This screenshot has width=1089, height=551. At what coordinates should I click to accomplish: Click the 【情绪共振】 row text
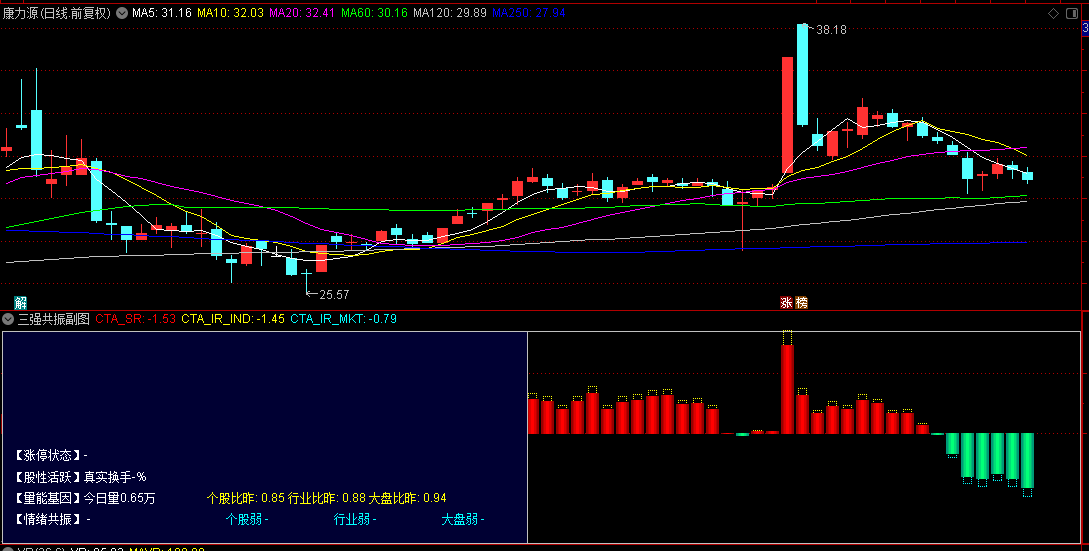pyautogui.click(x=51, y=519)
